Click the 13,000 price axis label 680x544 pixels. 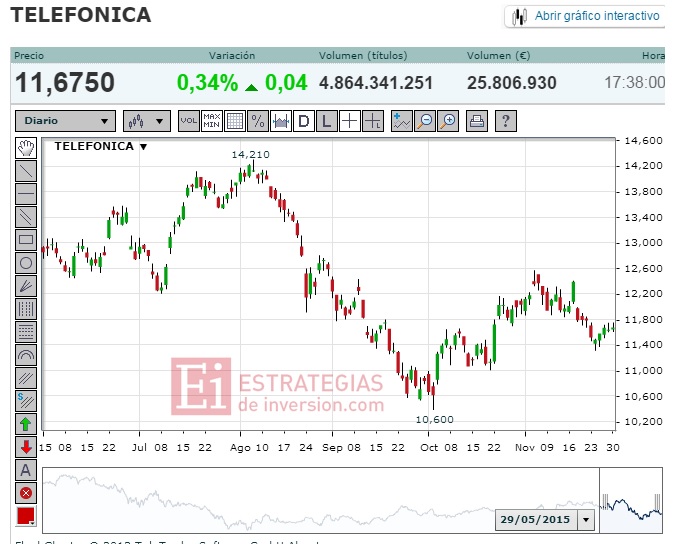point(644,243)
